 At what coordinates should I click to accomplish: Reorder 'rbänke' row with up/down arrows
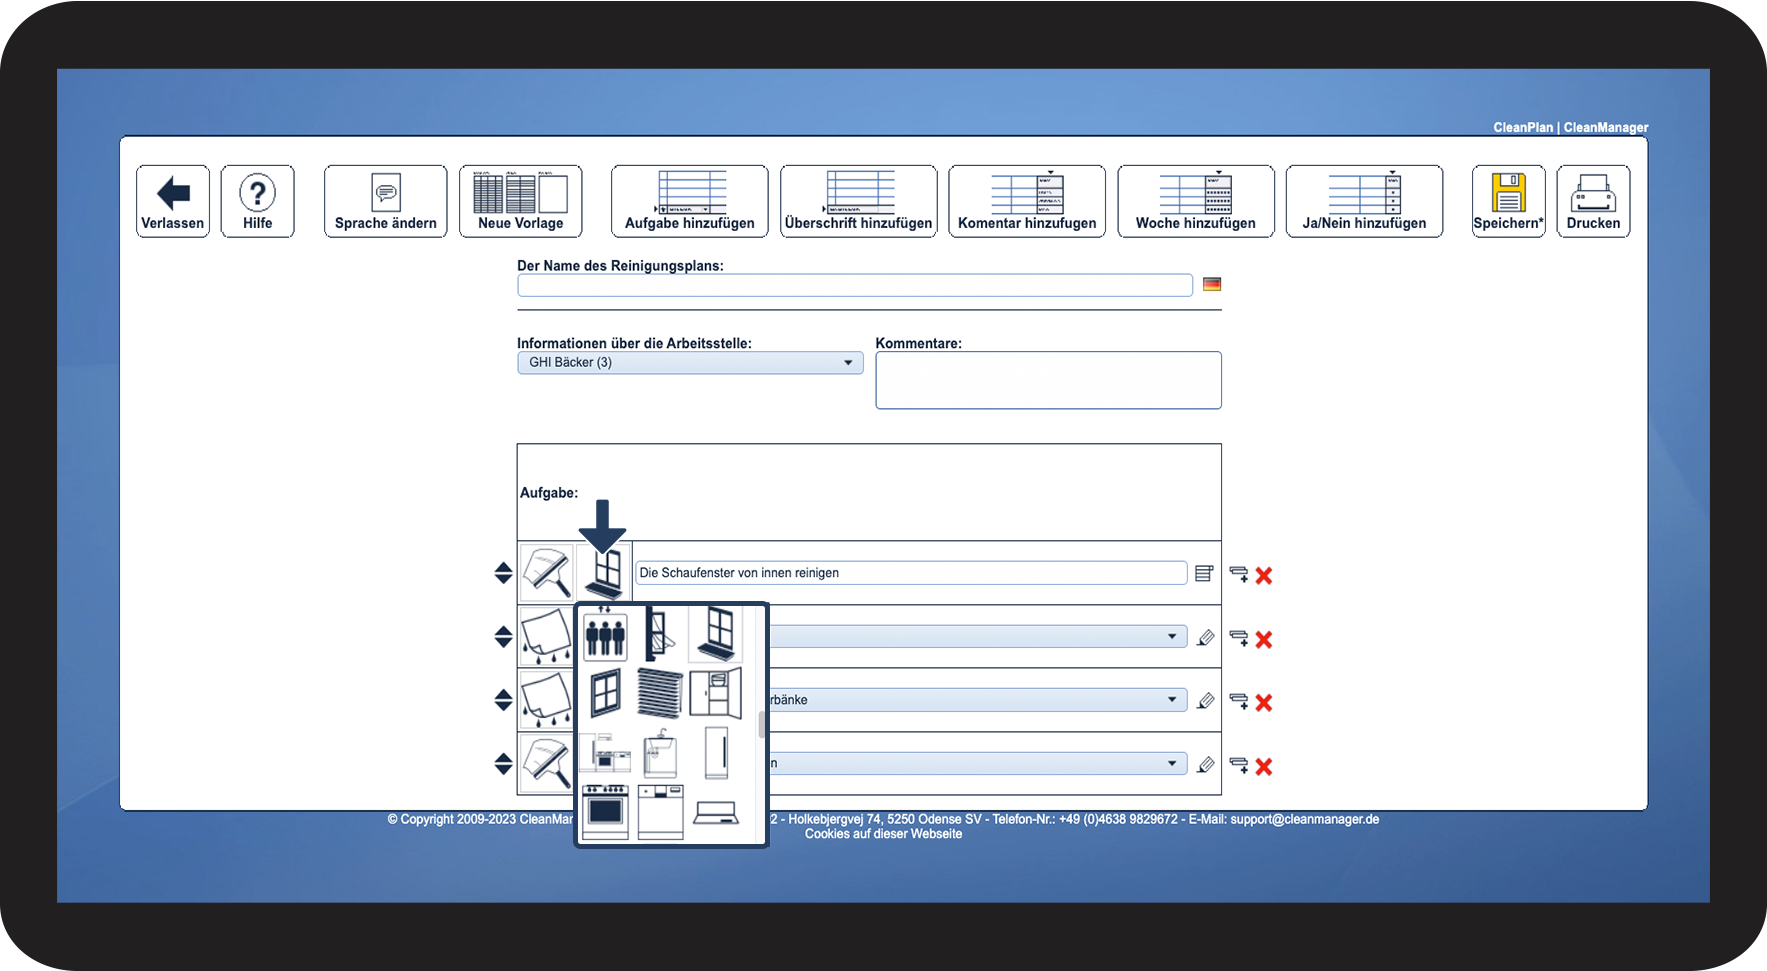click(x=503, y=700)
